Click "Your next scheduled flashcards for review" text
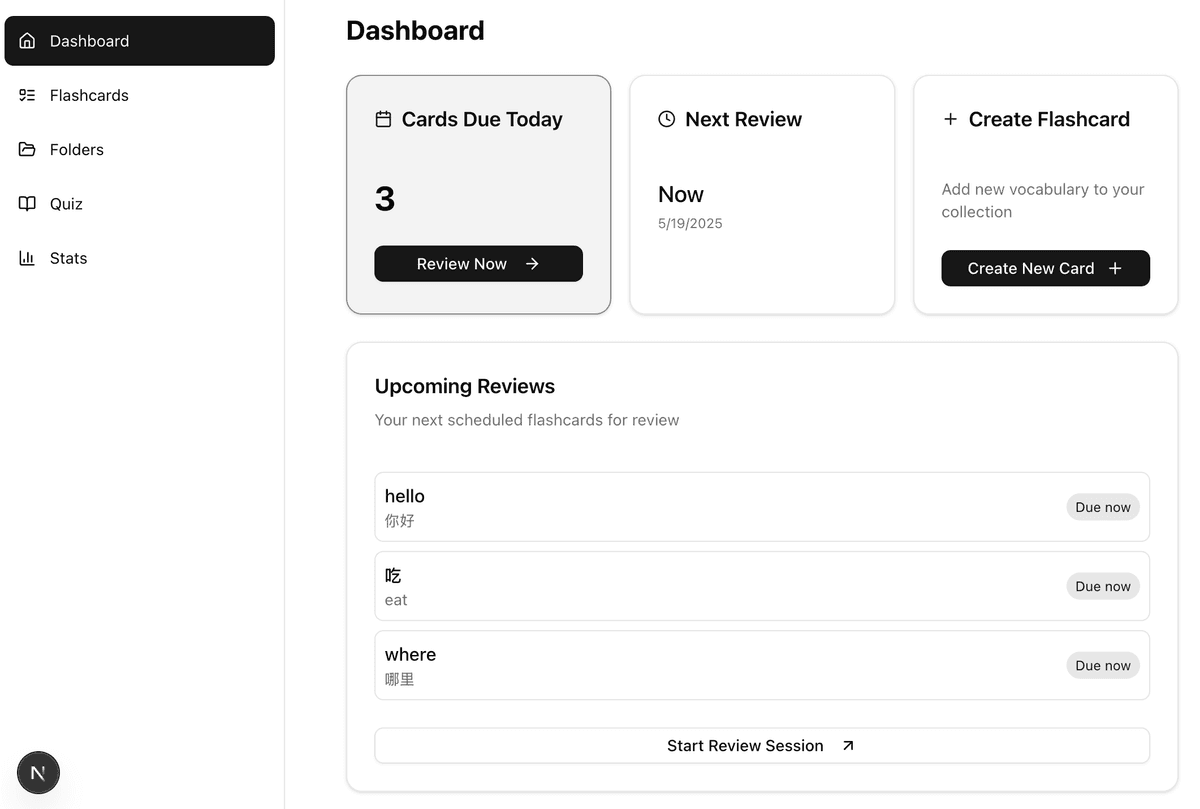The height and width of the screenshot is (809, 1200). pyautogui.click(x=527, y=420)
